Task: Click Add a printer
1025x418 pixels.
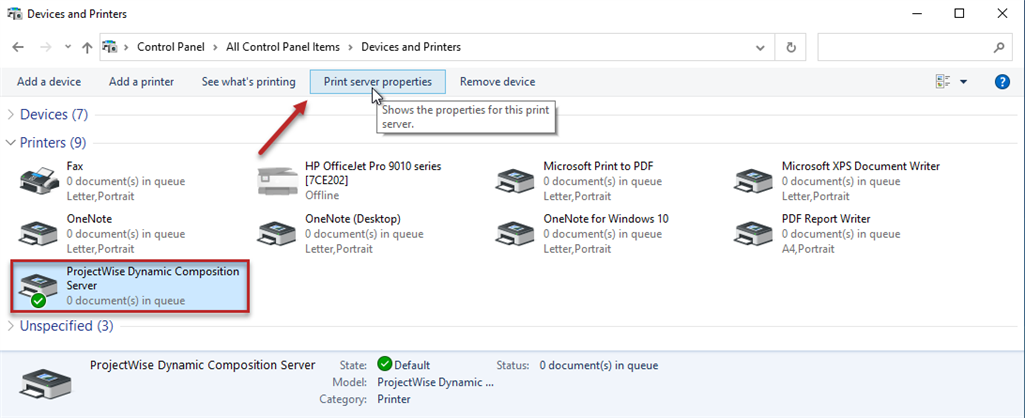Action: (x=141, y=82)
